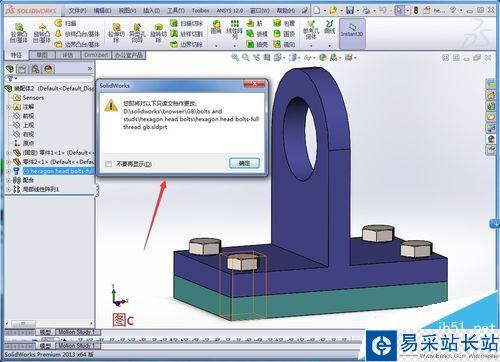Open the PropertyManager tab icon
The width and height of the screenshot is (500, 362).
coord(22,69)
